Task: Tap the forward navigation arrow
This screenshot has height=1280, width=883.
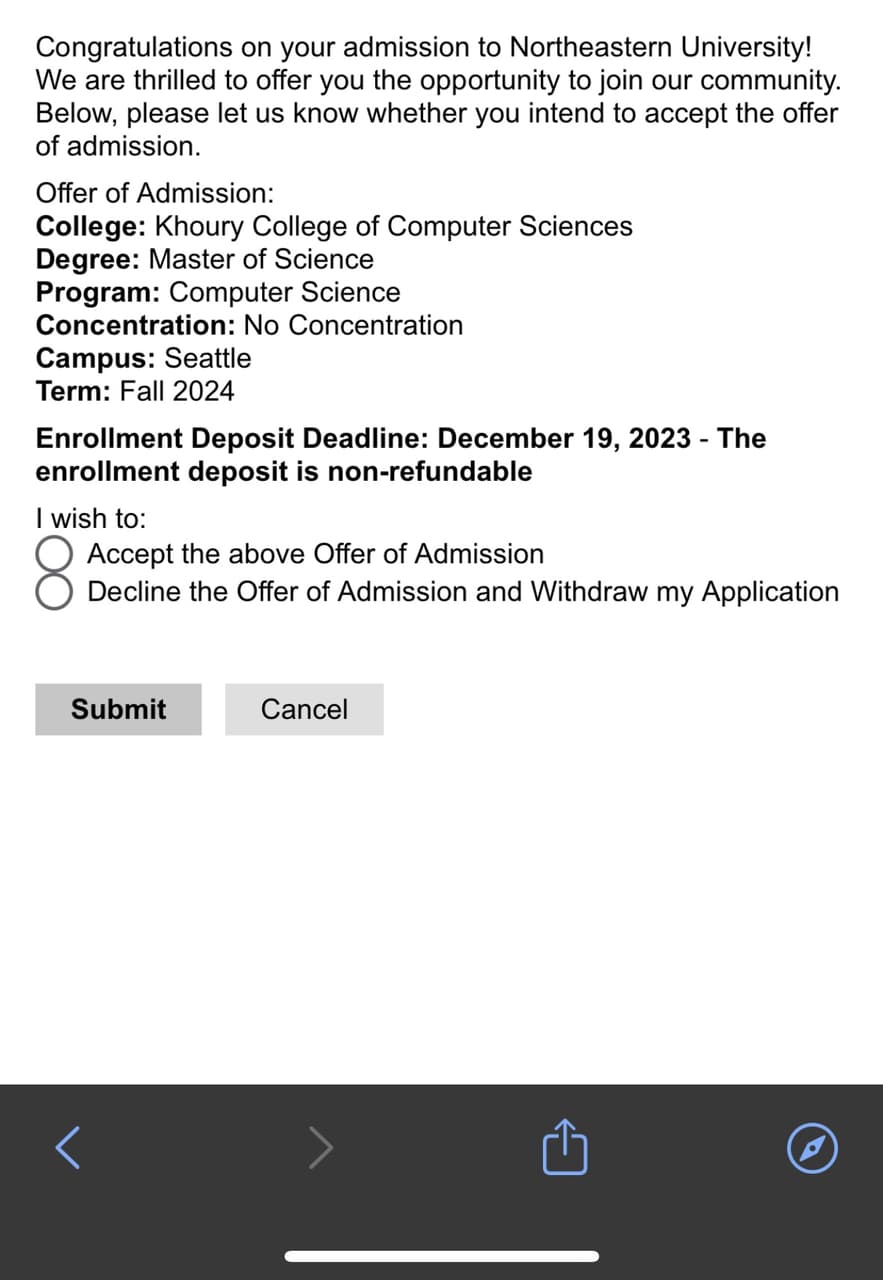Action: (x=320, y=1147)
